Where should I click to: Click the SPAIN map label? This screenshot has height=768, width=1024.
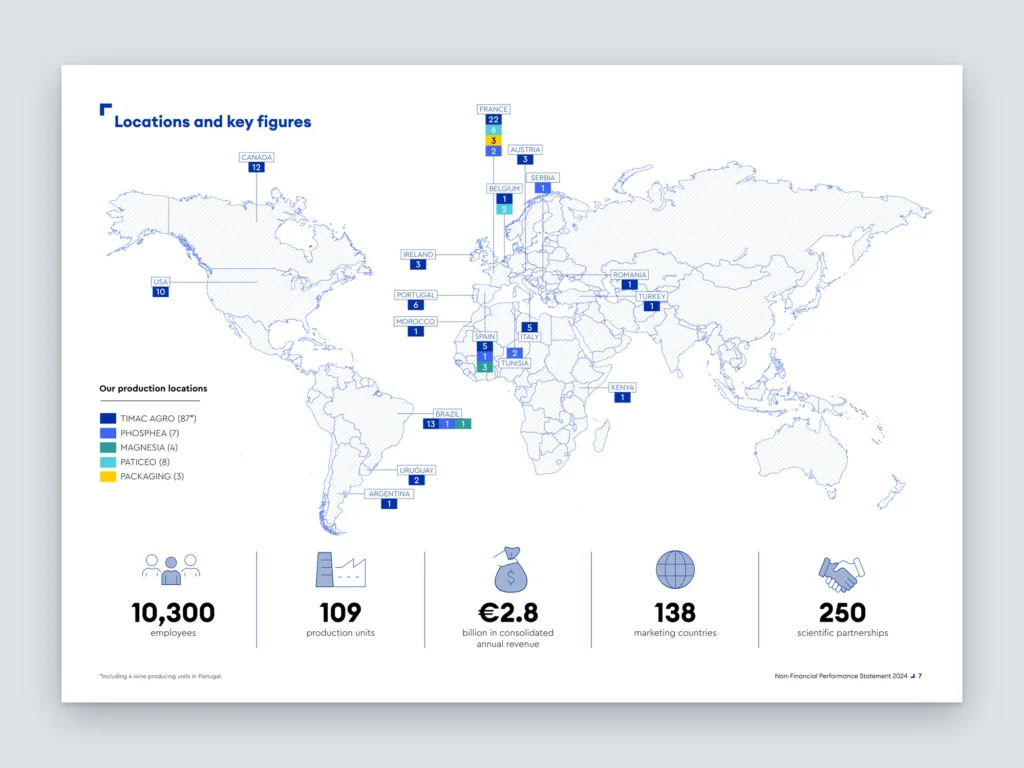pyautogui.click(x=485, y=336)
